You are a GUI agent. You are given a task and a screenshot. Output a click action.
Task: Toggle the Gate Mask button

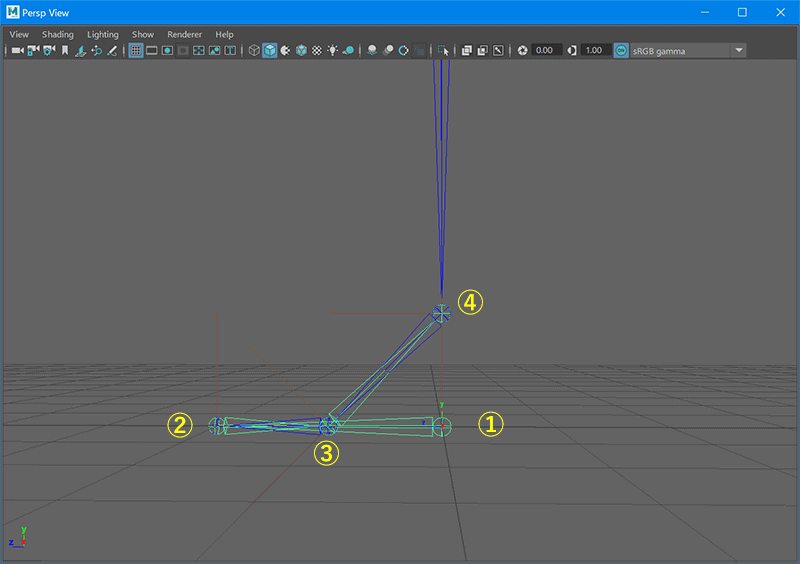click(x=183, y=50)
